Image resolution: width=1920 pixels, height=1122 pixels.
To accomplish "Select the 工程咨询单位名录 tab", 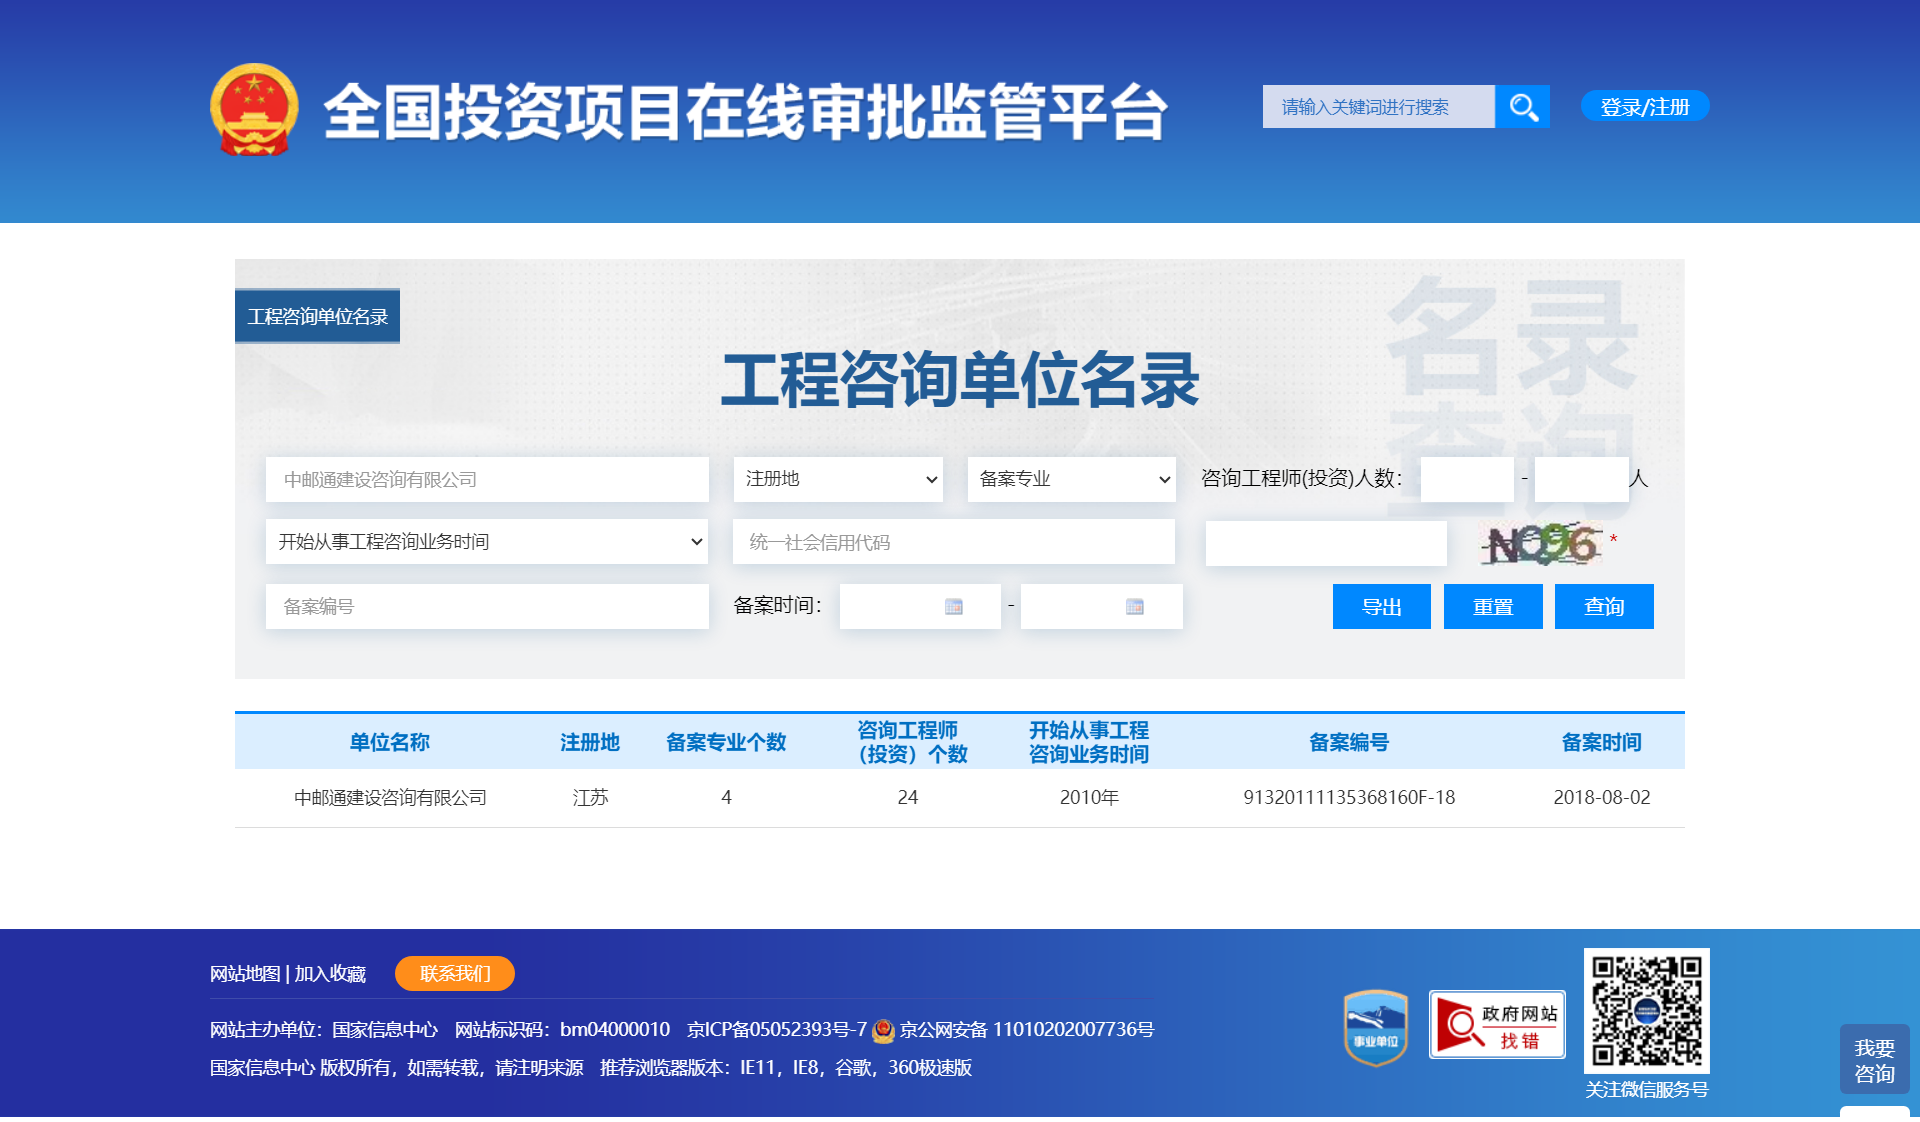I will coord(317,315).
